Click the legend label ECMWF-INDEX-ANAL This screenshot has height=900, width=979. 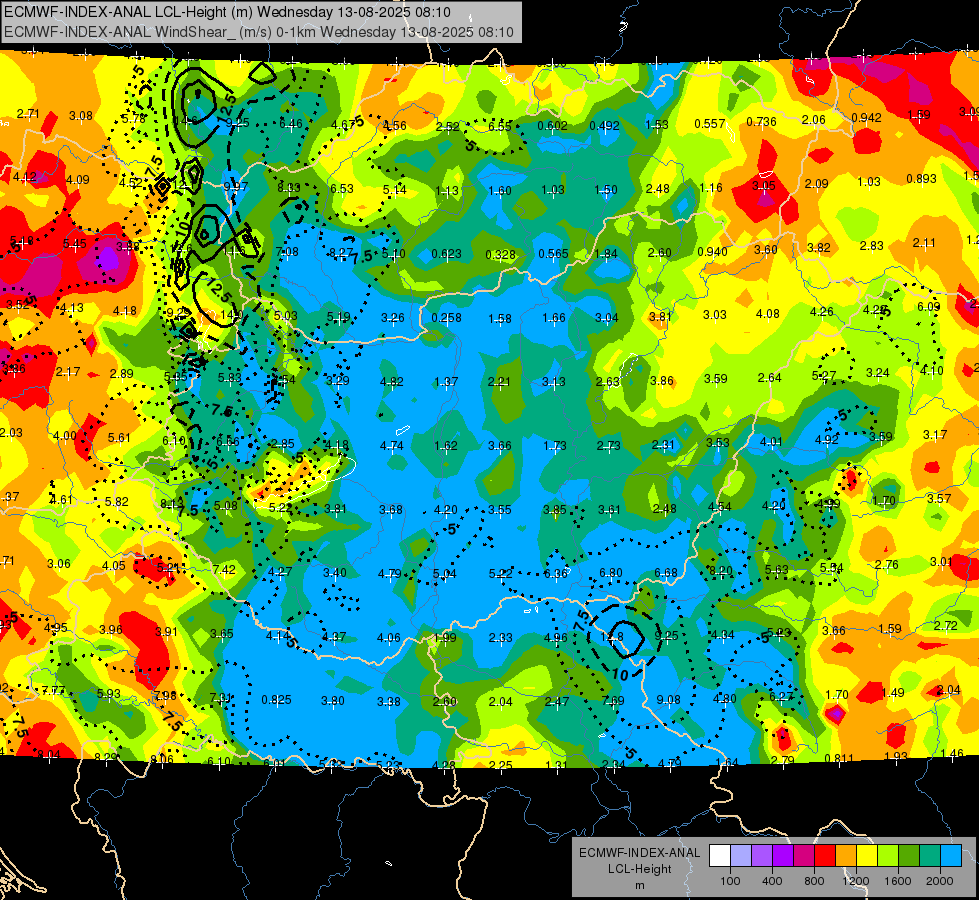pyautogui.click(x=639, y=853)
